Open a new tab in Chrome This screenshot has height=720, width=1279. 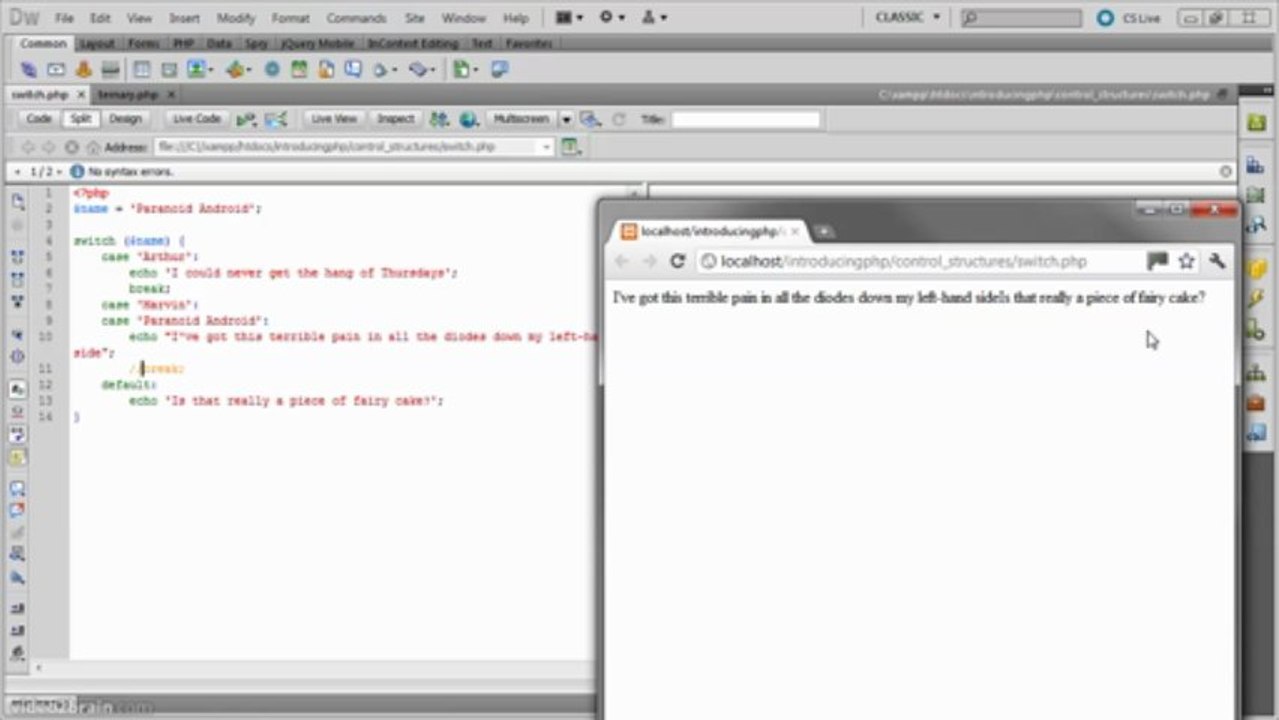point(823,232)
